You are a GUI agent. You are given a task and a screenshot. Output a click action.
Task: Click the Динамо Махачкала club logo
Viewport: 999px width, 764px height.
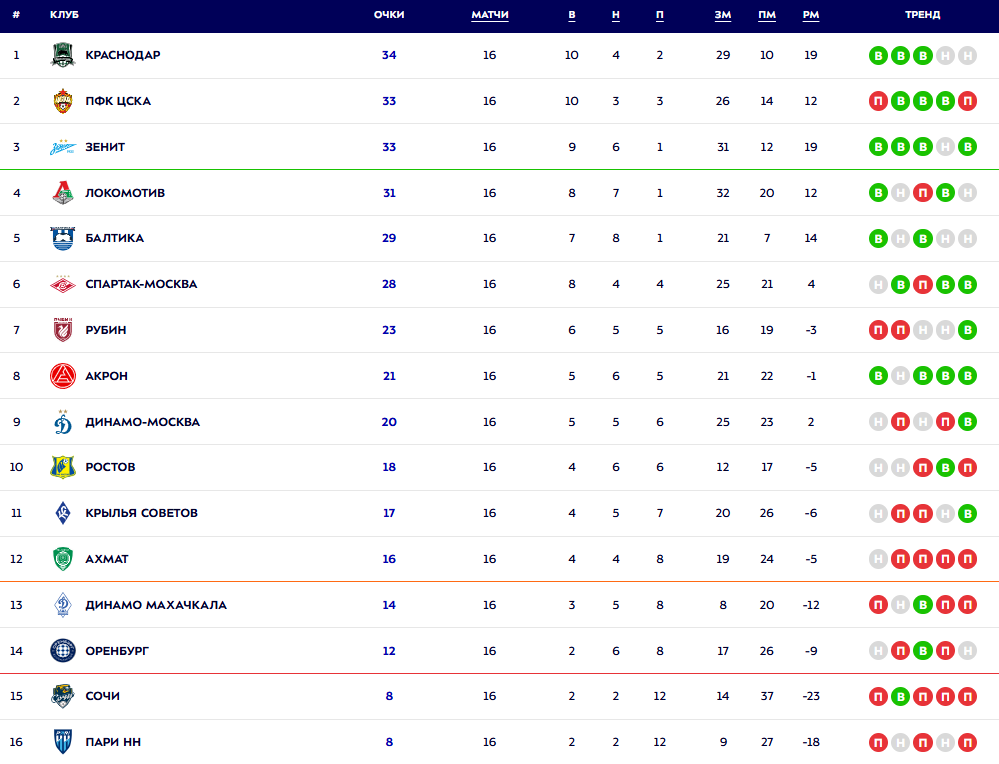[x=63, y=605]
